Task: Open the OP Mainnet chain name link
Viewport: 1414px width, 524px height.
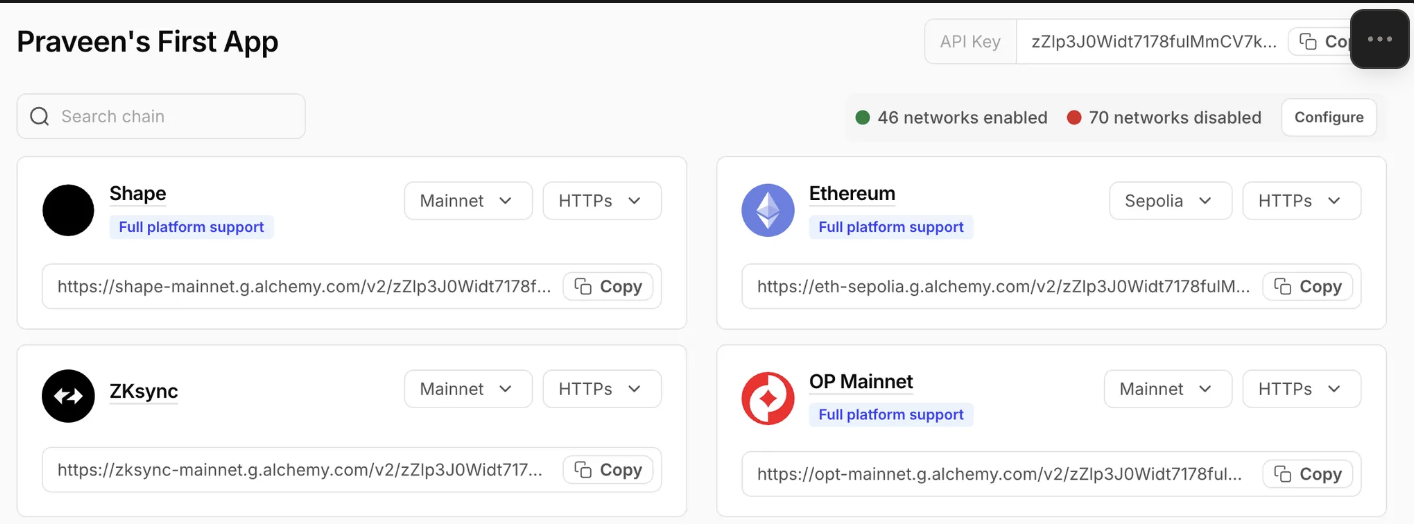Action: (x=861, y=382)
